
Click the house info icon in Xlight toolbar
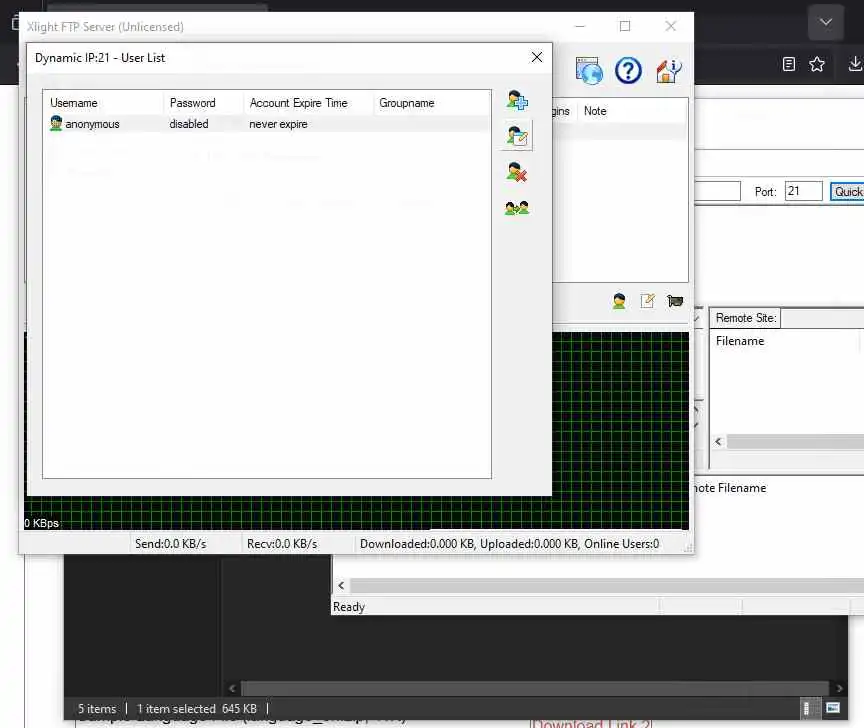tap(668, 71)
